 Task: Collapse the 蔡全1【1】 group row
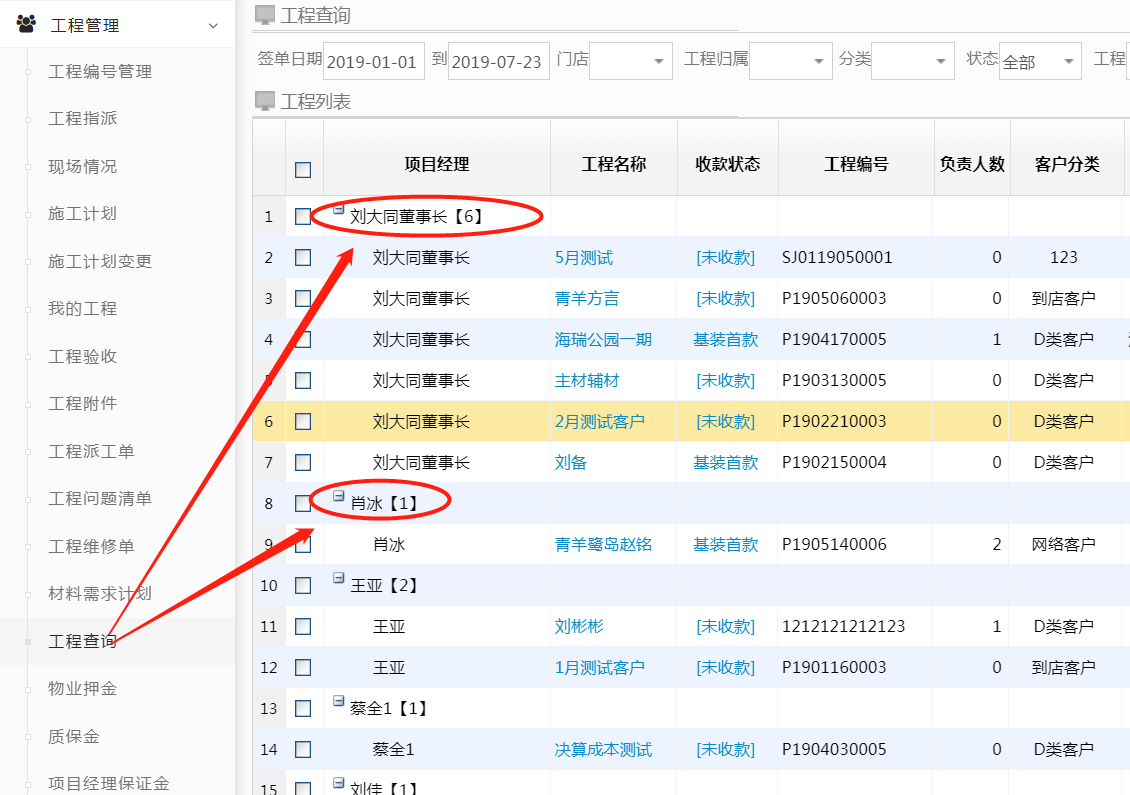coord(339,703)
